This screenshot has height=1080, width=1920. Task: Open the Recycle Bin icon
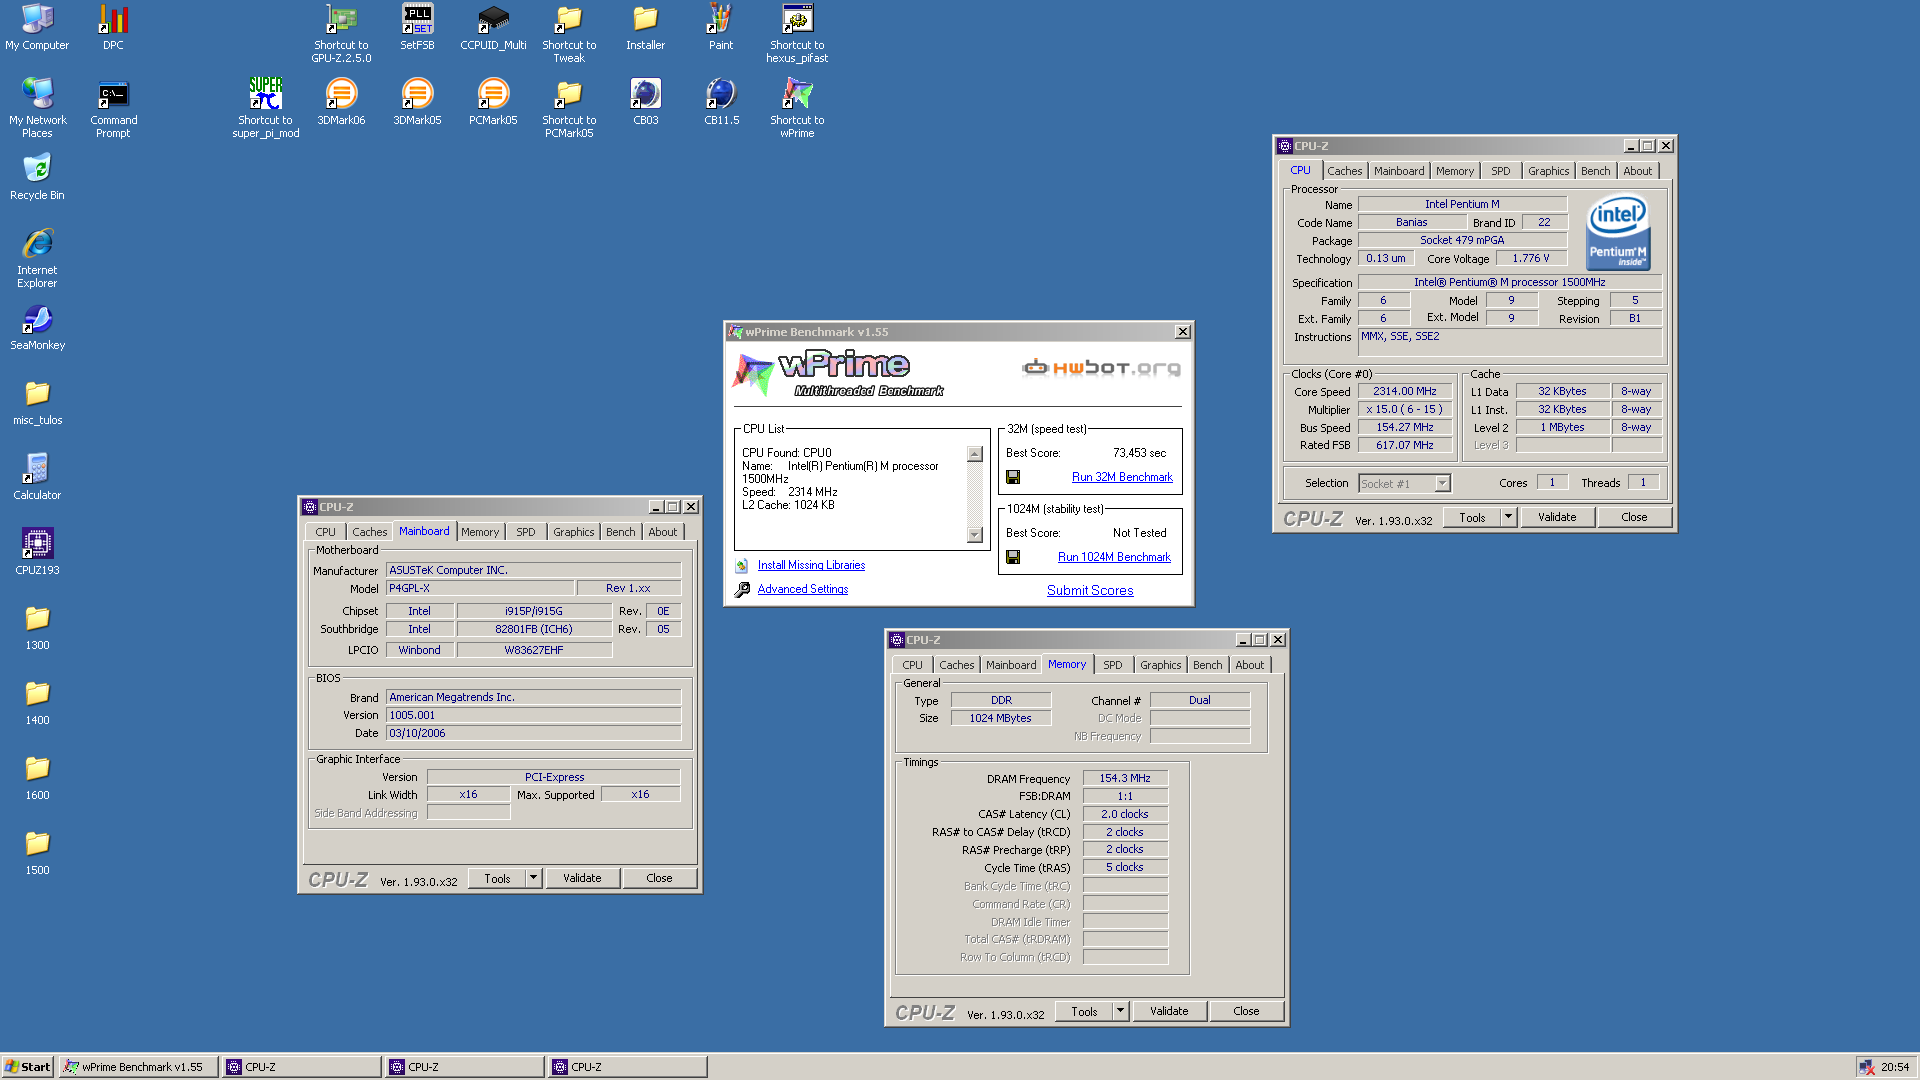point(37,177)
